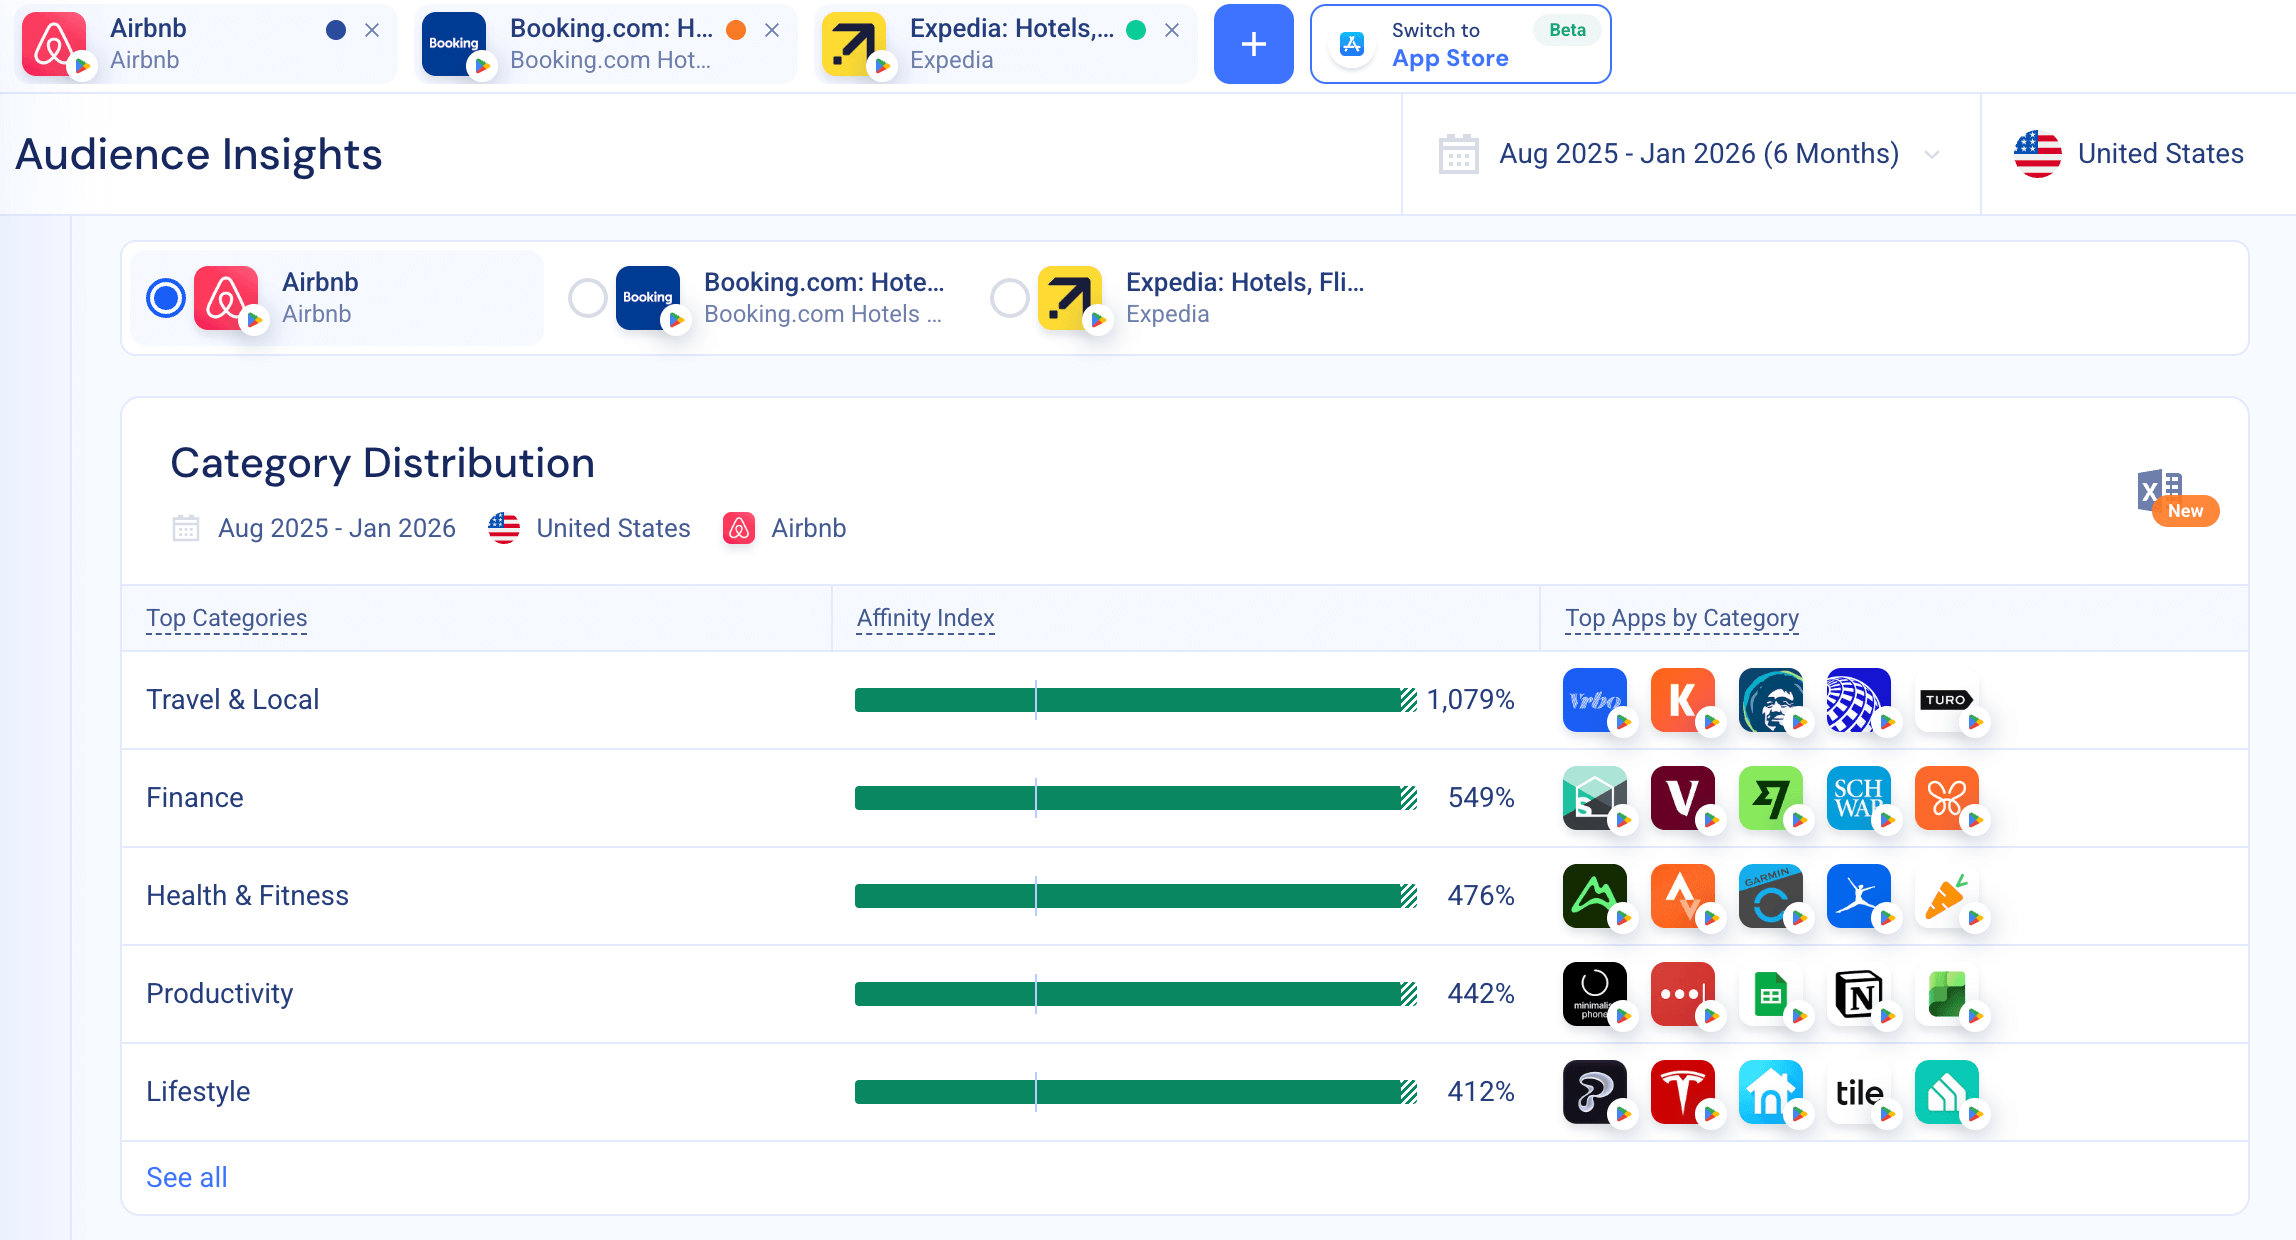Open the blue MyFitnessPal app icon
Image resolution: width=2296 pixels, height=1240 pixels.
click(x=1858, y=896)
